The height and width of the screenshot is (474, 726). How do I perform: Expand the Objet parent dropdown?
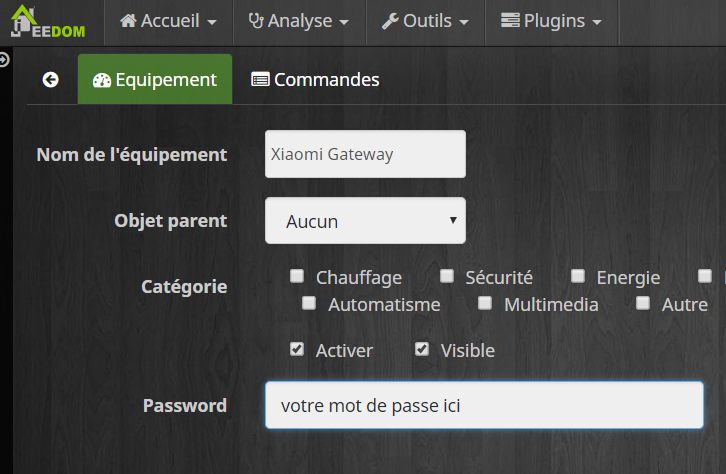tap(365, 220)
